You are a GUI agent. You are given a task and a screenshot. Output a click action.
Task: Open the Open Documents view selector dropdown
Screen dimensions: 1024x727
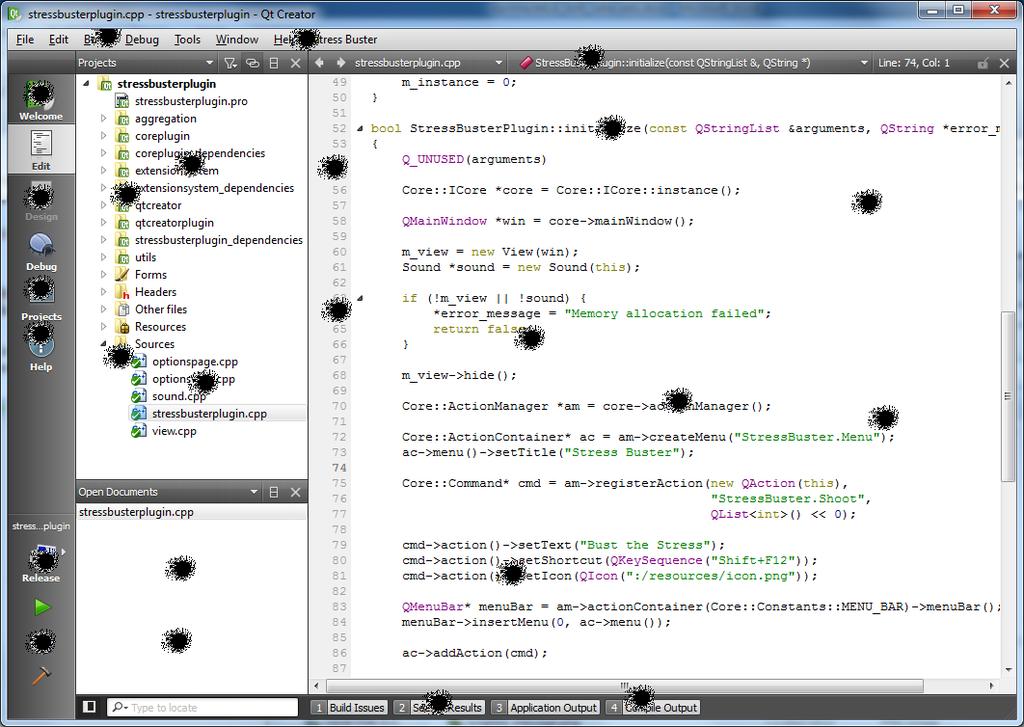click(253, 492)
